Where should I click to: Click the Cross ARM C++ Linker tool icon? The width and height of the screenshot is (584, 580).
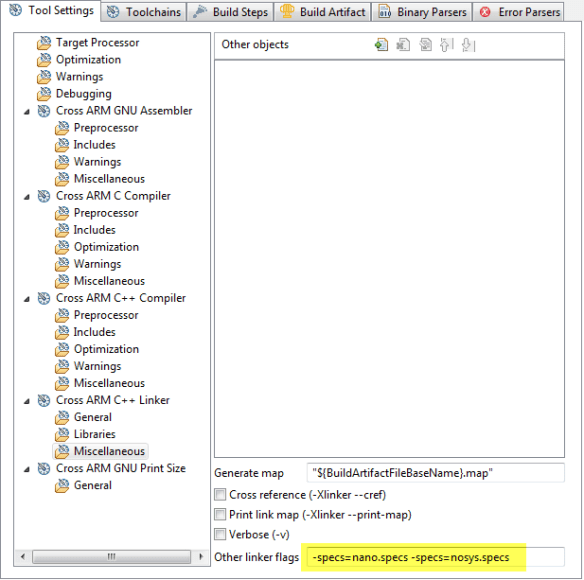[x=44, y=400]
